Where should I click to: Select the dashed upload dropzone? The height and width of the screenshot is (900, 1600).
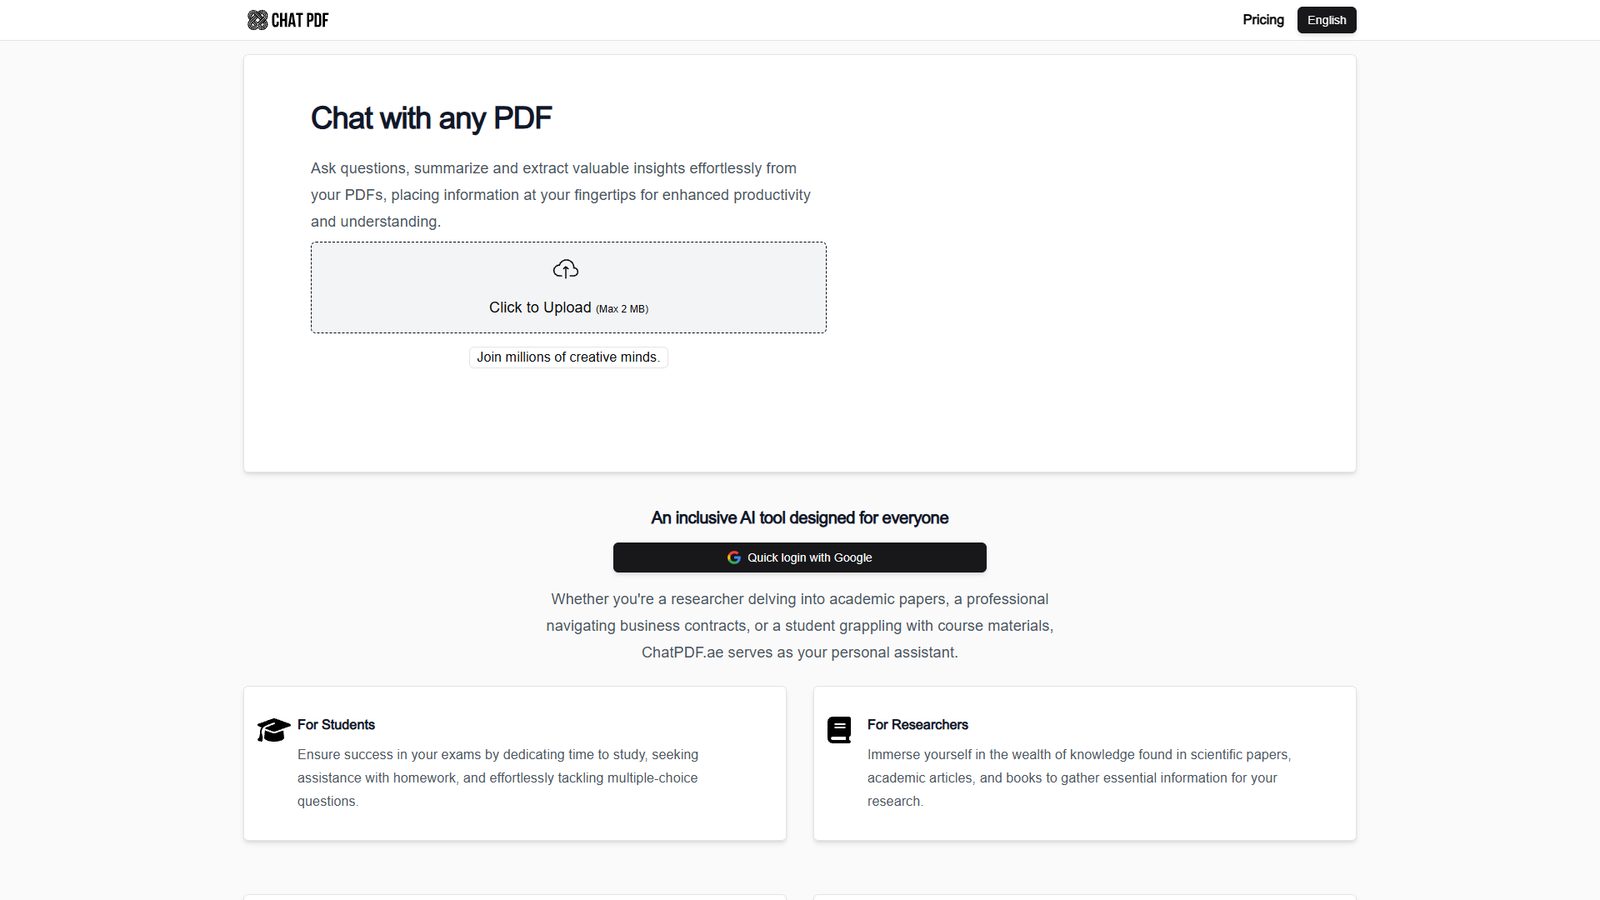pos(568,287)
